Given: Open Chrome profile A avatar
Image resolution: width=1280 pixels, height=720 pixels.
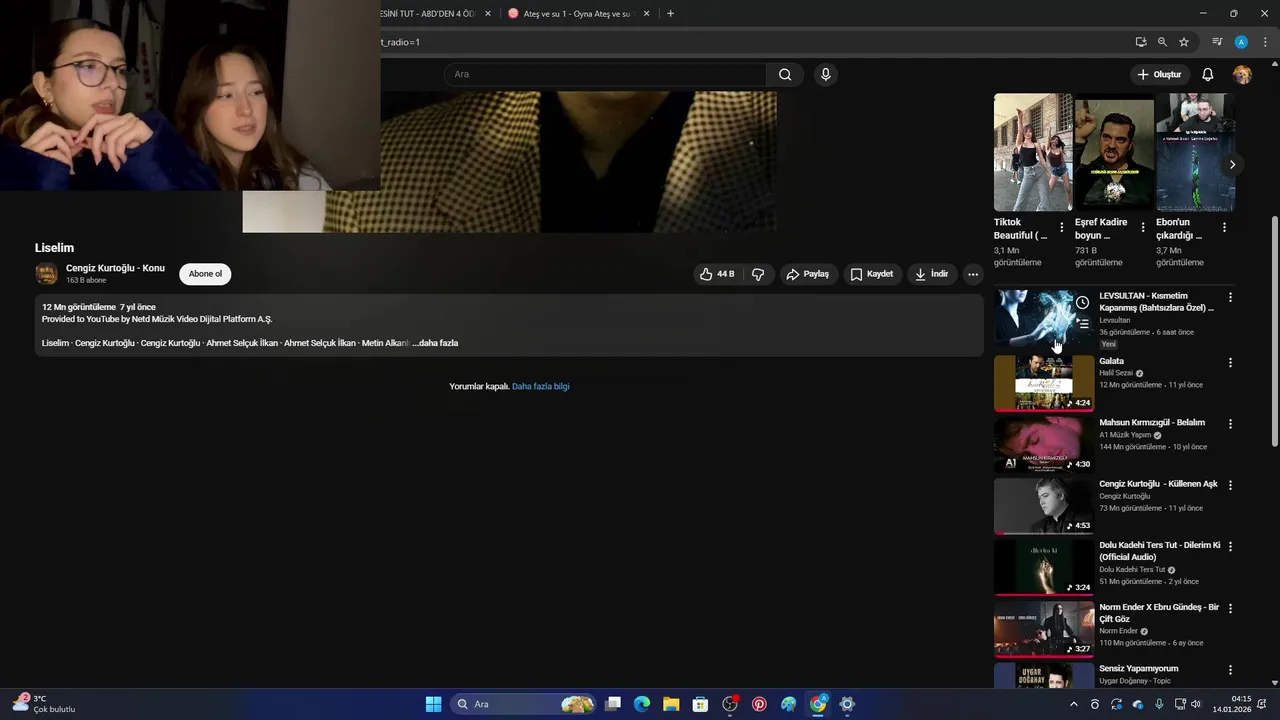Looking at the screenshot, I should pyautogui.click(x=1241, y=42).
